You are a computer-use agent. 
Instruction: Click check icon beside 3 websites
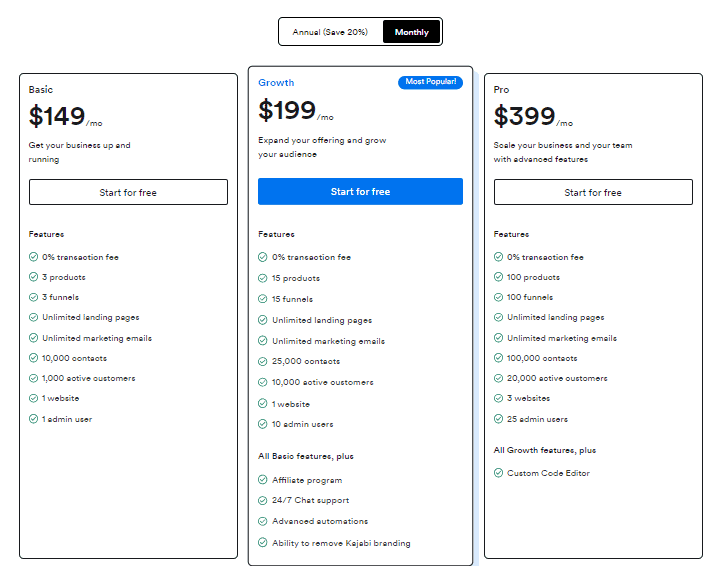pos(498,398)
